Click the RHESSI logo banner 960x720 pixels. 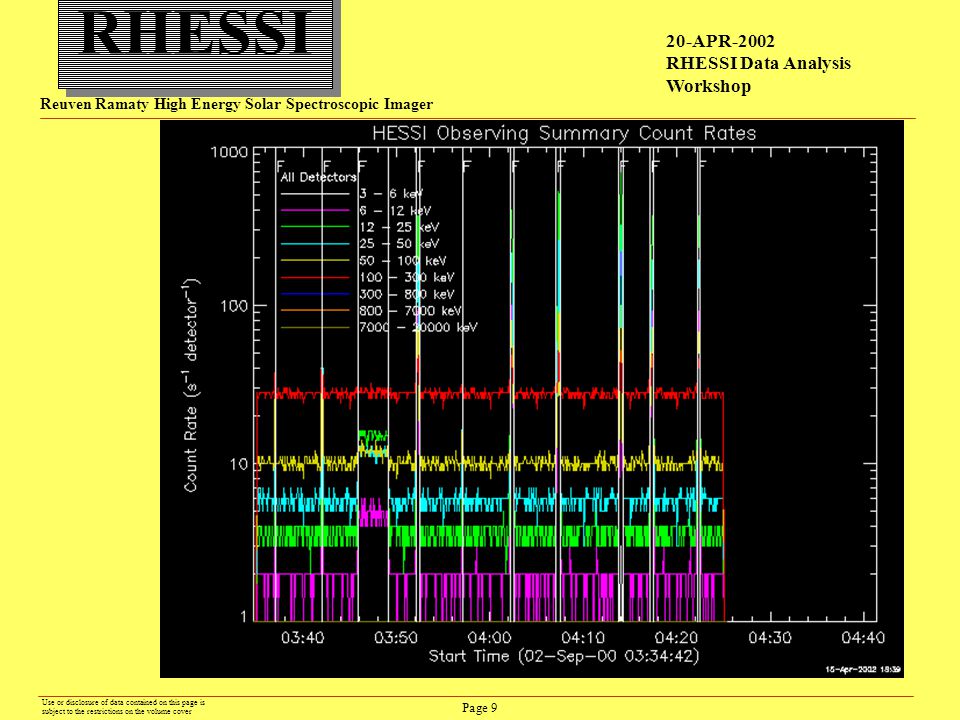196,44
